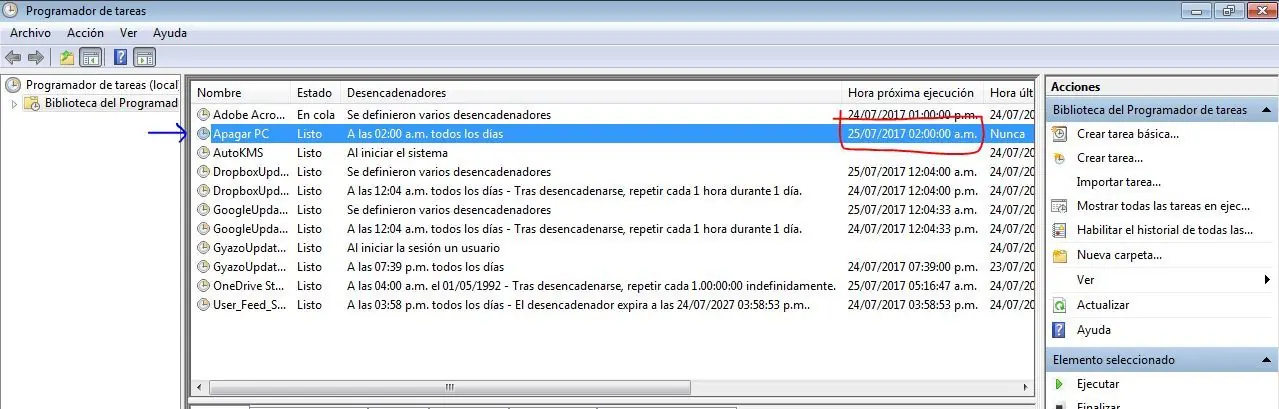The image size is (1279, 409).
Task: Sort by Hora próxima ejecución column header
Action: (x=912, y=93)
